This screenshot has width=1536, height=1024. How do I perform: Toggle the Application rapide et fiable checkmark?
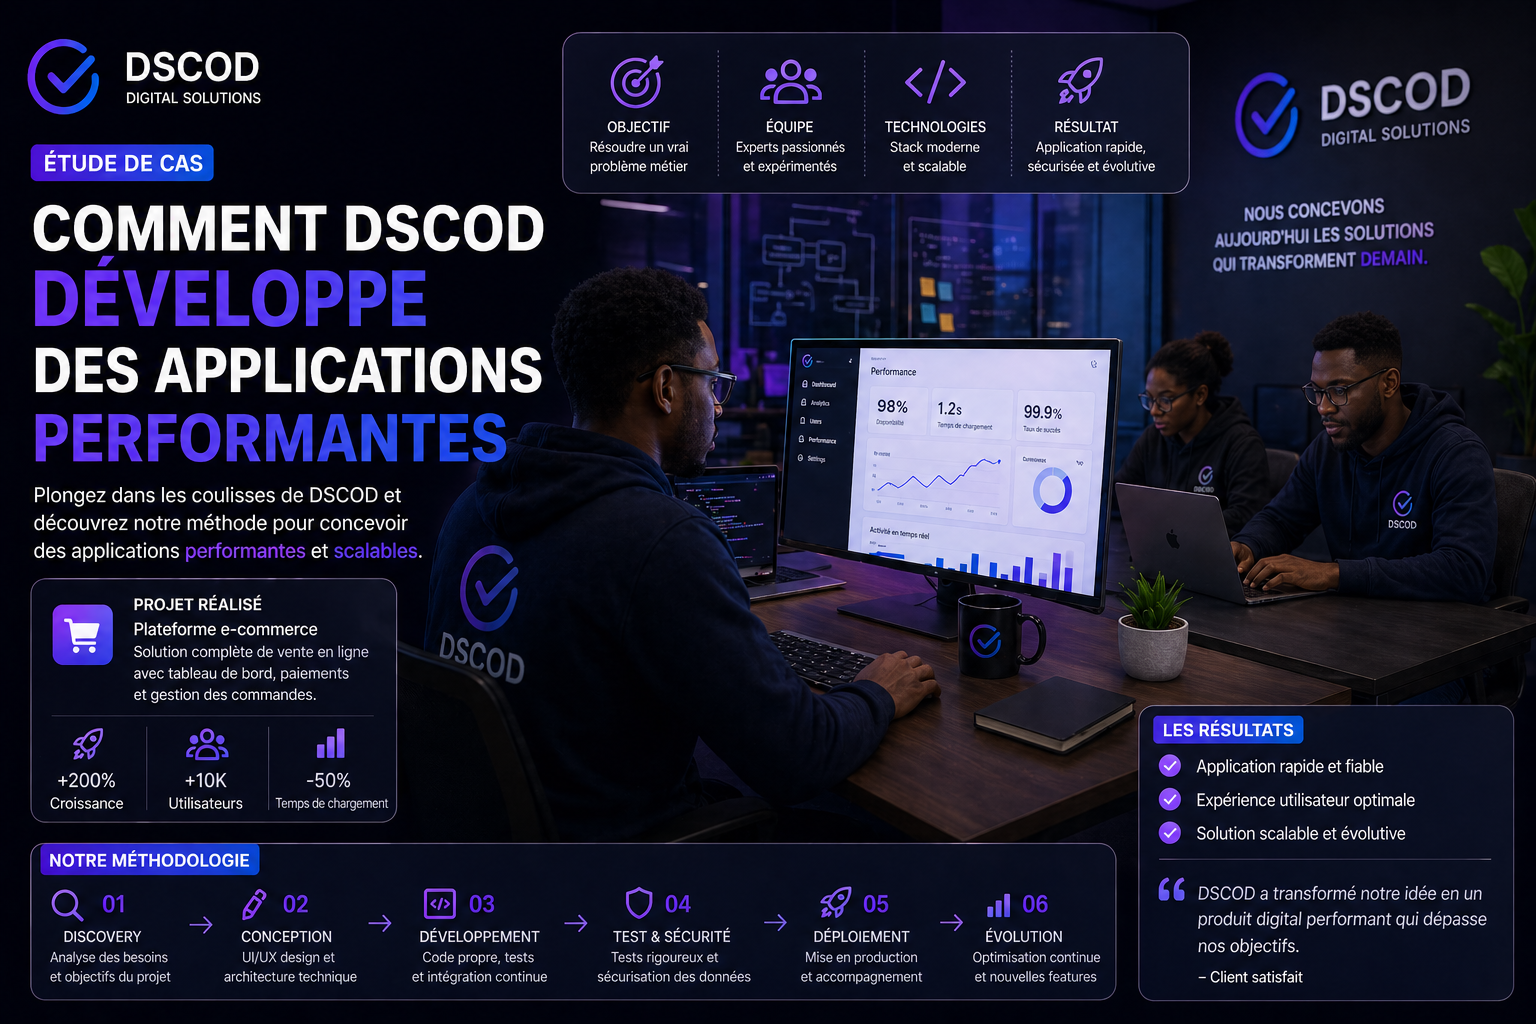coord(1169,766)
